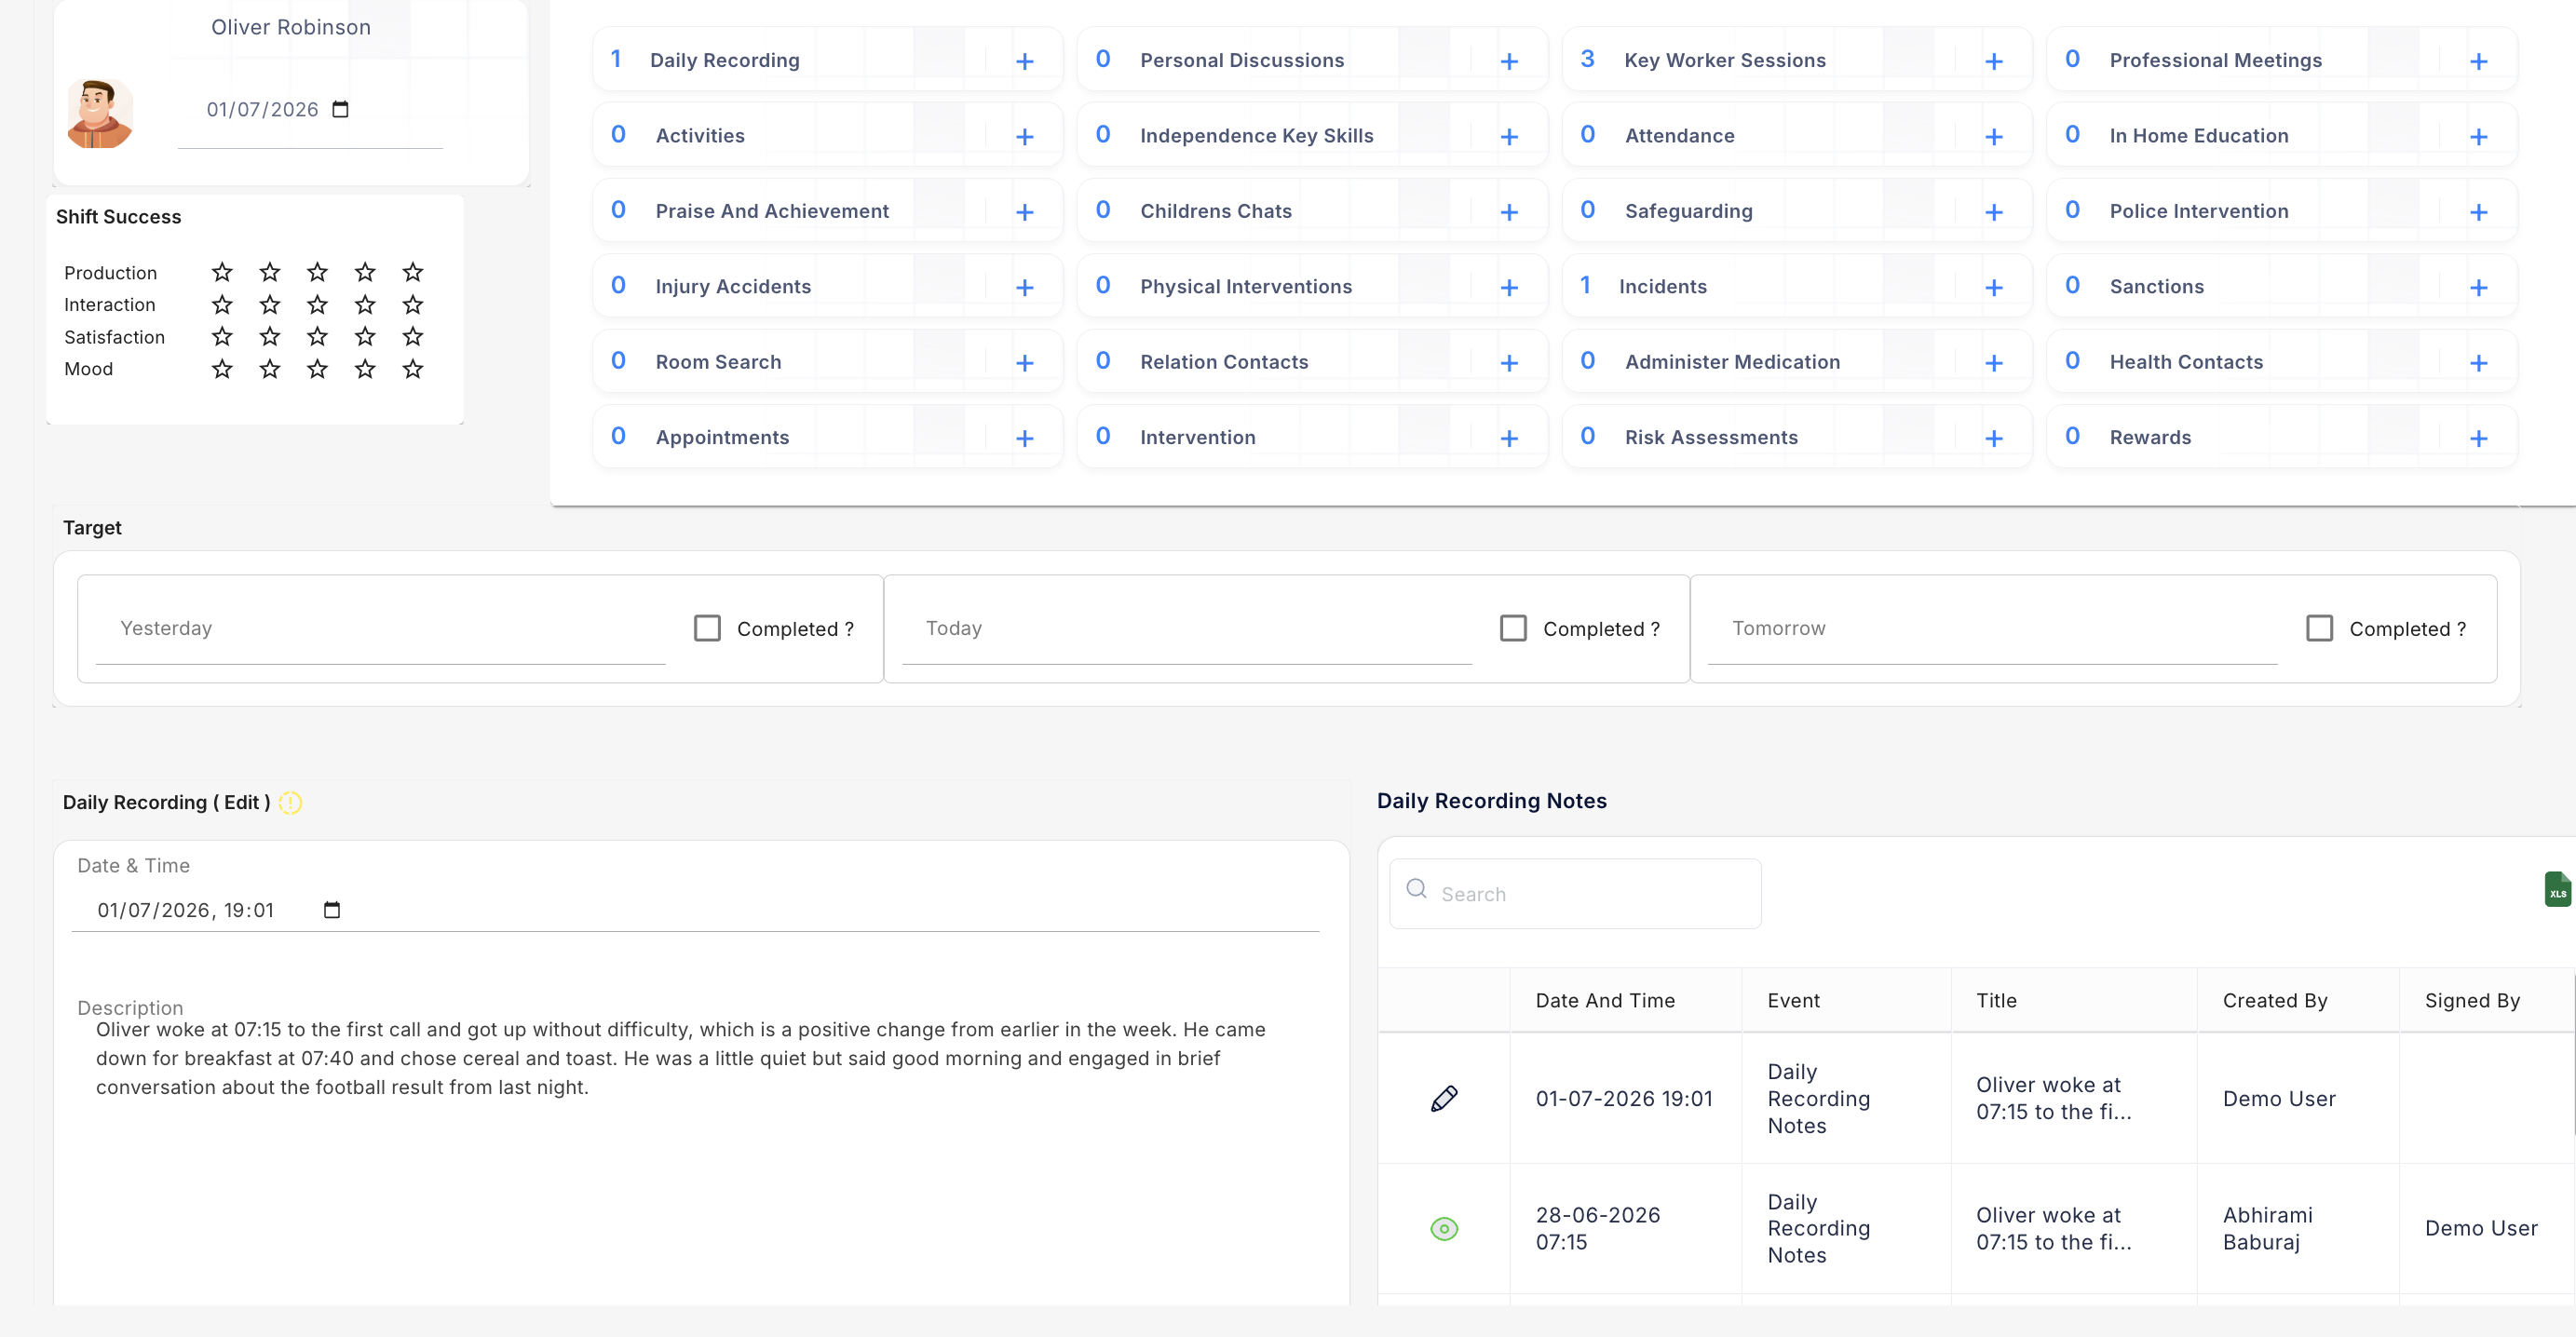Add a new Daily Recording entry
The width and height of the screenshot is (2576, 1337).
coord(1024,61)
